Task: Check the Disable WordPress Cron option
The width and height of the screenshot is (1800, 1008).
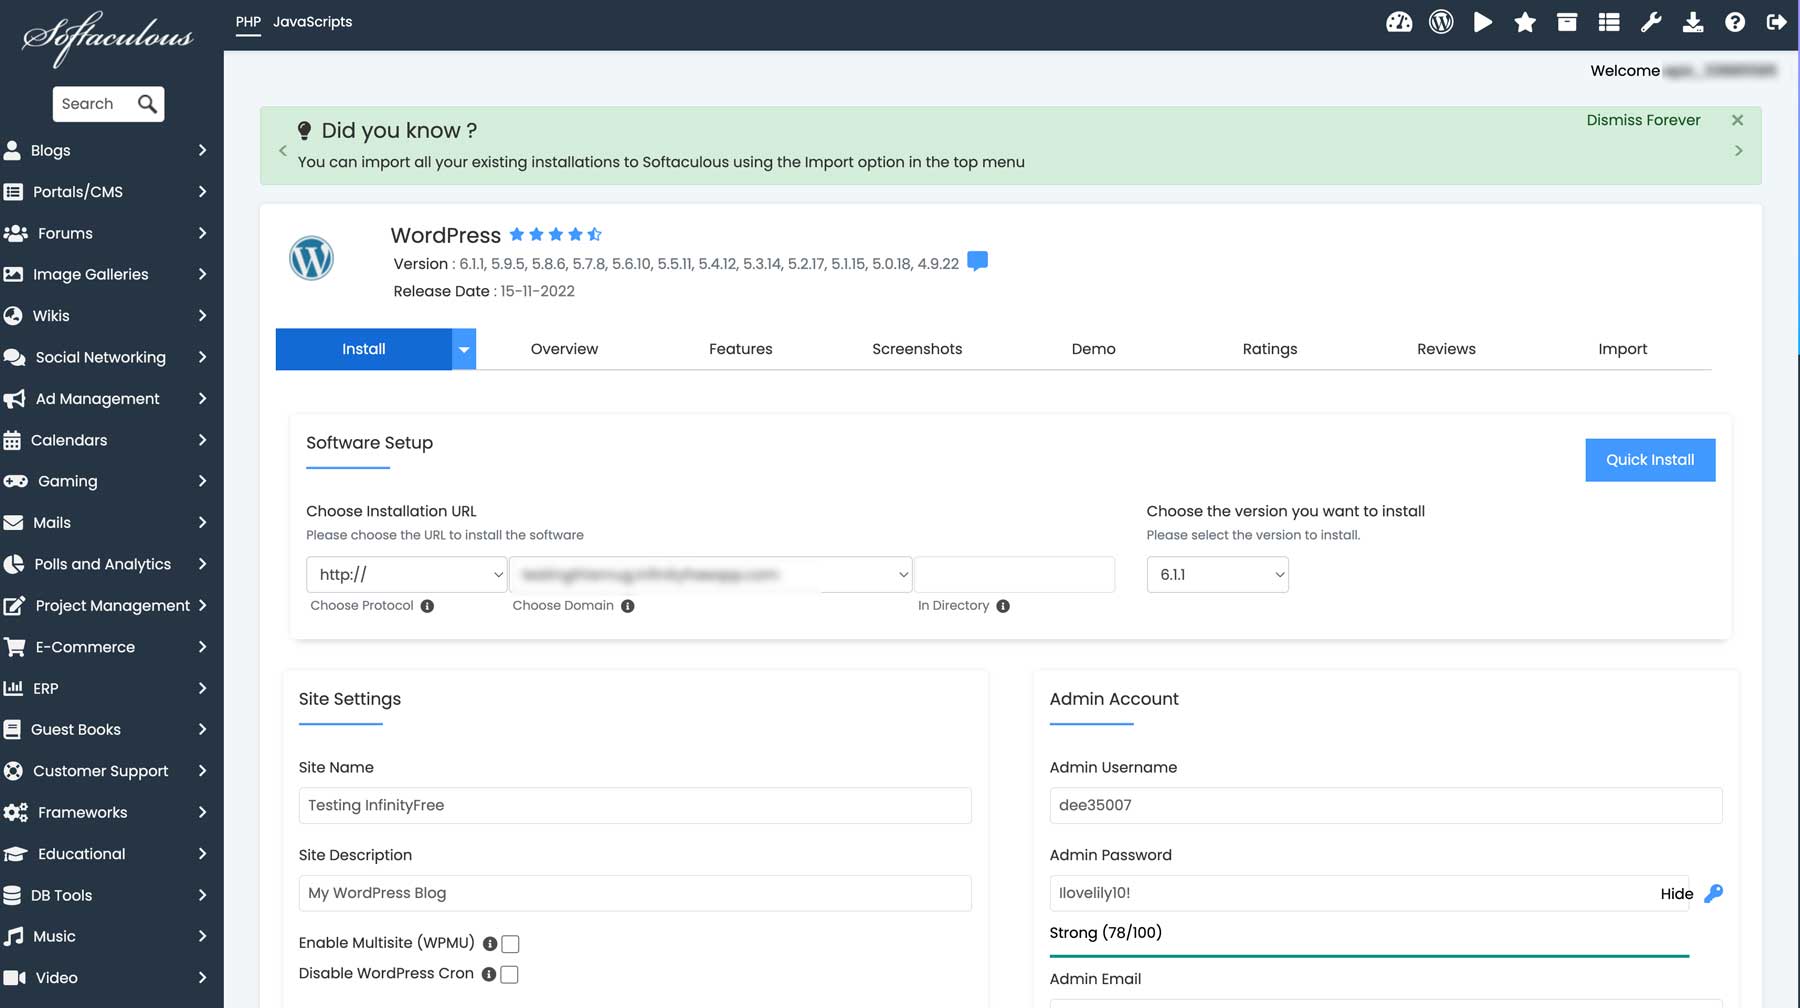Action: click(511, 974)
